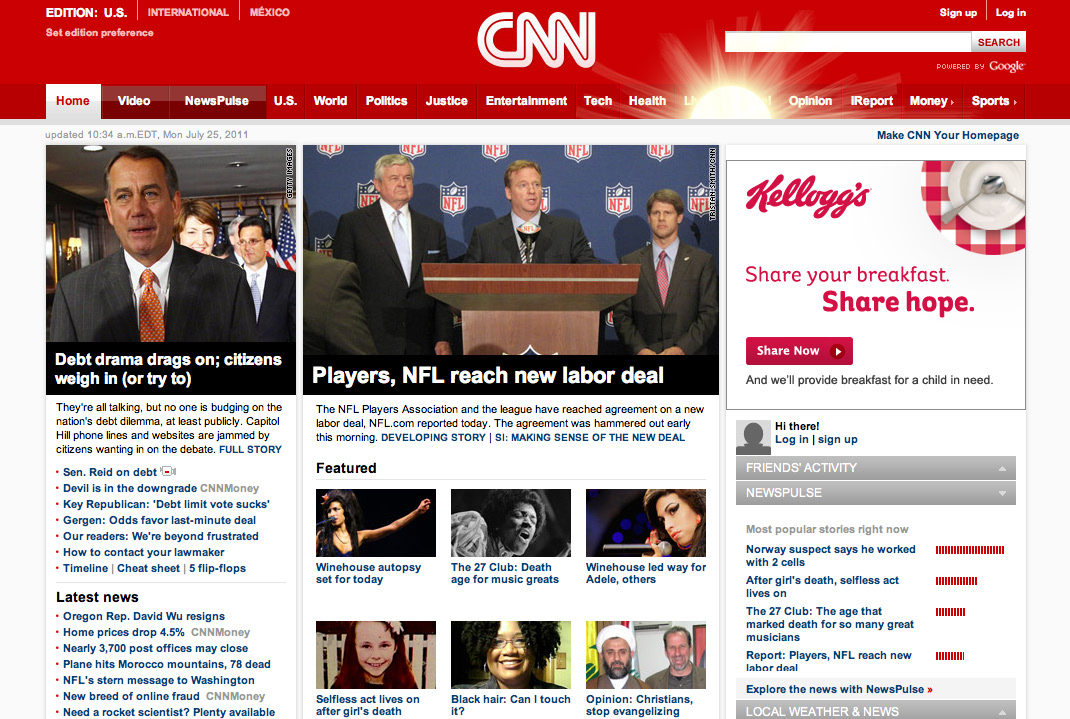Open SI: Making sense of the new deal
1070x719 pixels.
click(590, 438)
